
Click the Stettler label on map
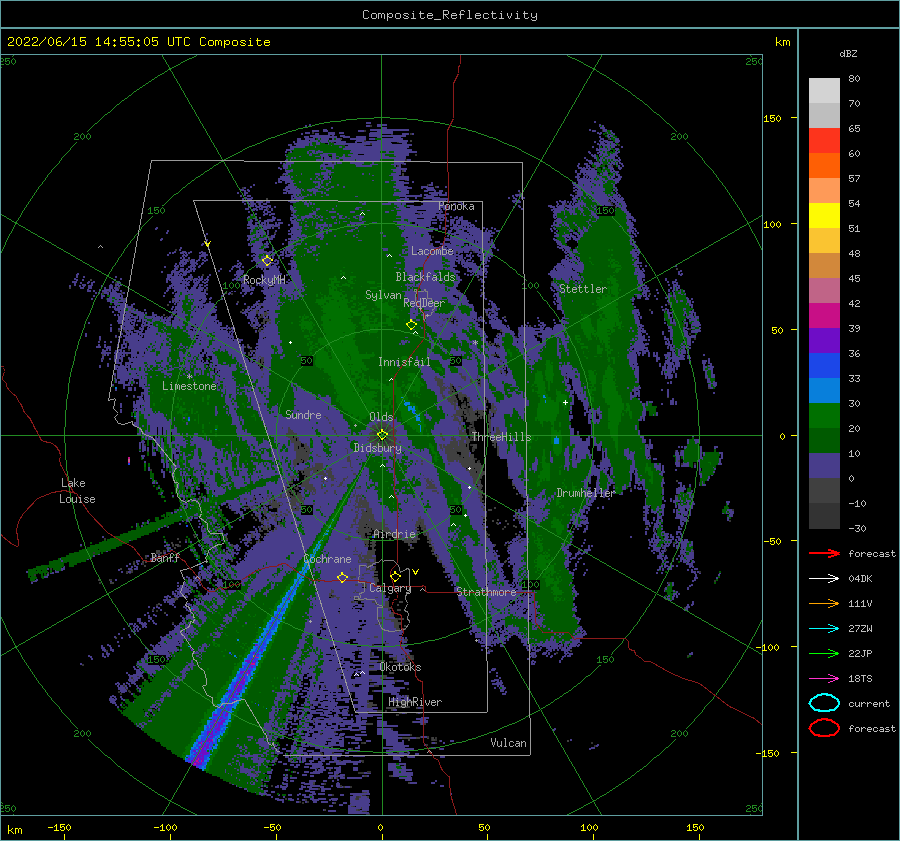(x=583, y=289)
